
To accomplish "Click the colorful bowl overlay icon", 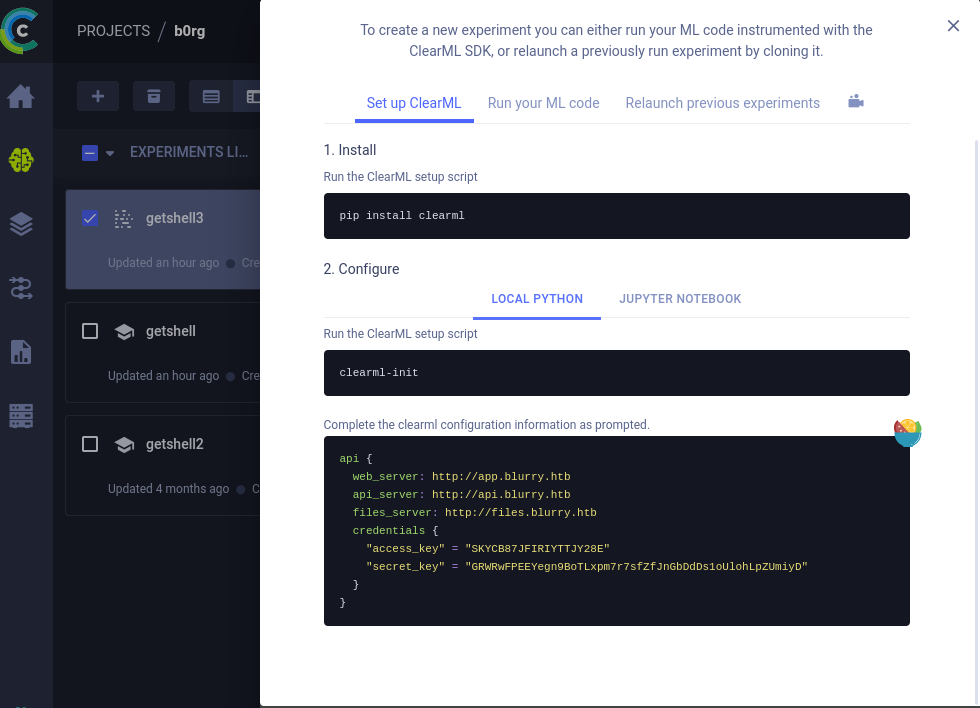I will click(x=908, y=432).
